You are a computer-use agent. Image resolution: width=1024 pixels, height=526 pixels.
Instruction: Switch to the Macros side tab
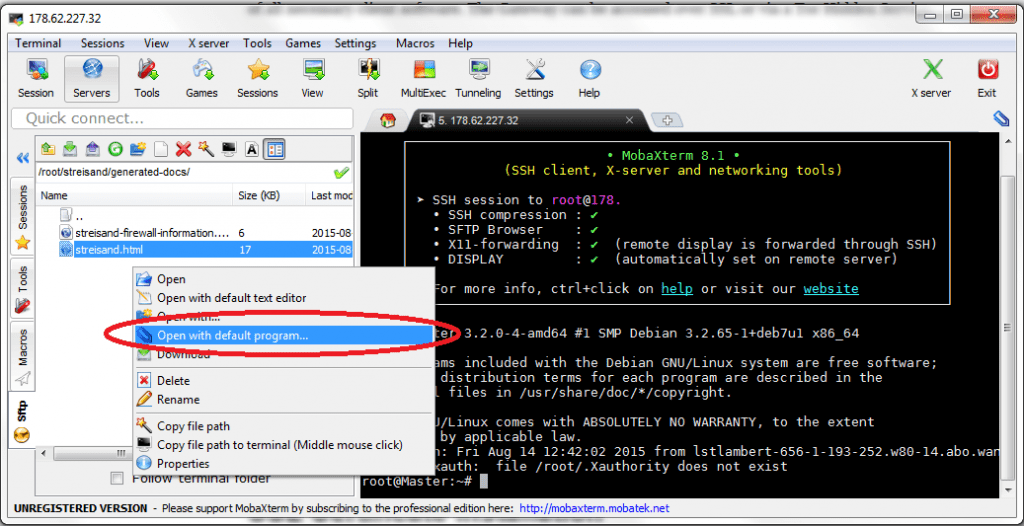(23, 356)
